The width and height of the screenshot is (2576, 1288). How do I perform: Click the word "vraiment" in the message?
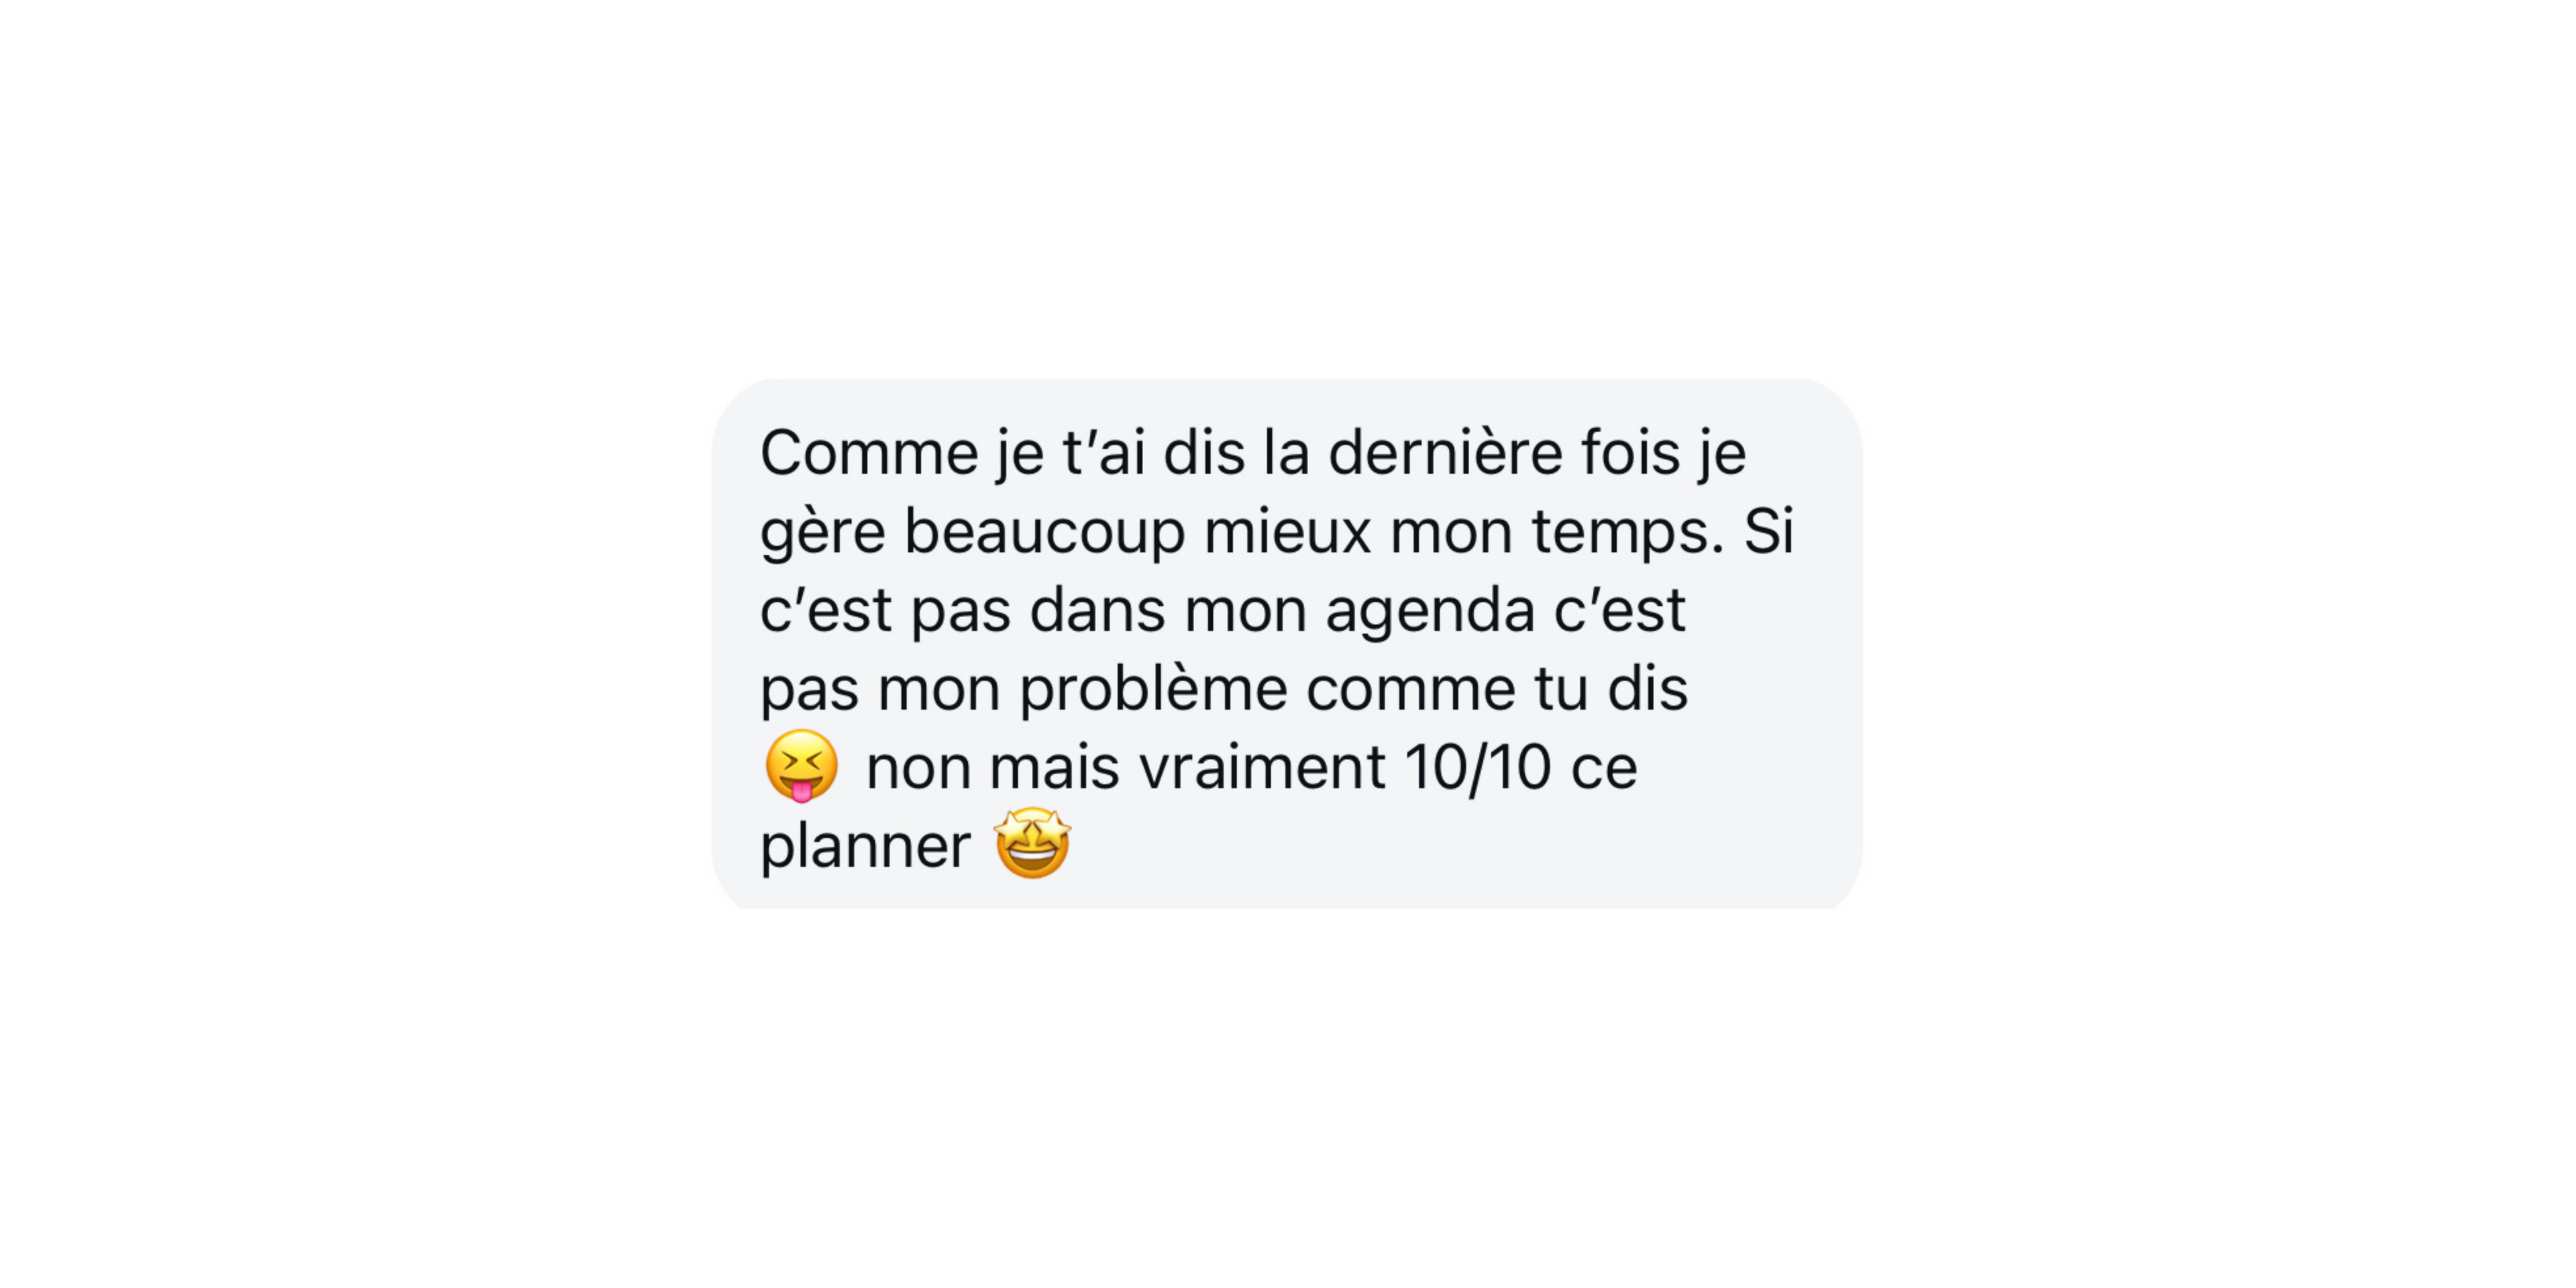click(x=1262, y=768)
